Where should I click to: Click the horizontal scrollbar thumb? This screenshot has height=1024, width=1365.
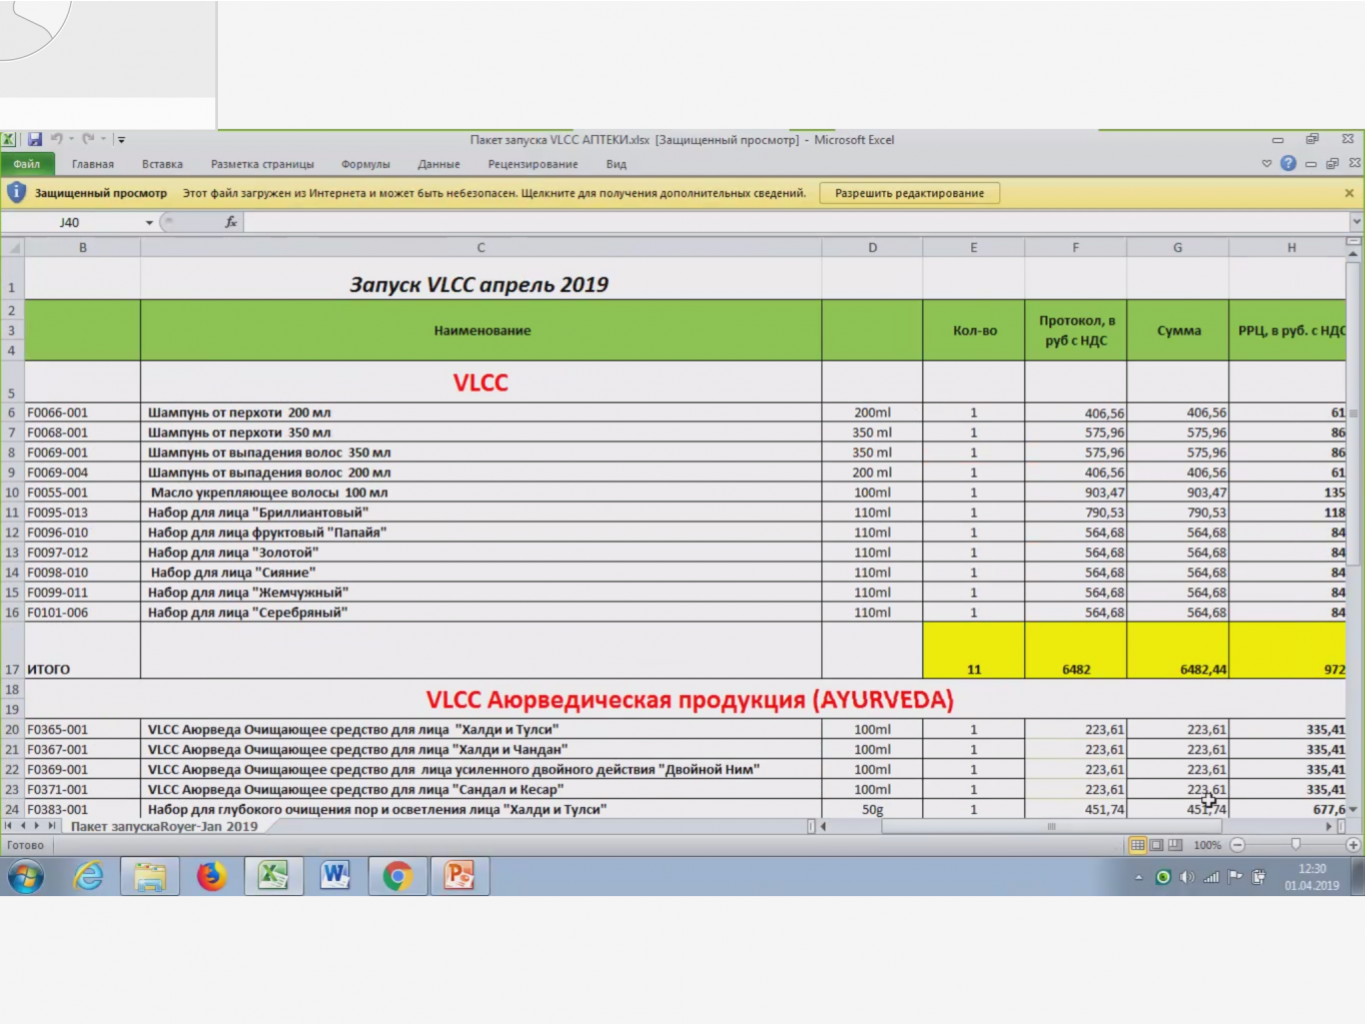coord(1050,826)
